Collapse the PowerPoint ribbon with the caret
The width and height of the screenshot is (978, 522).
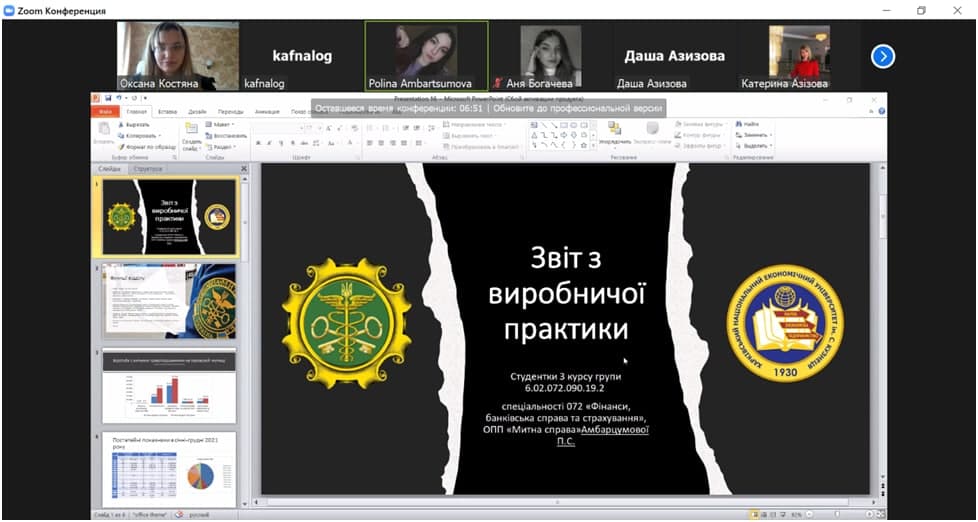click(871, 111)
